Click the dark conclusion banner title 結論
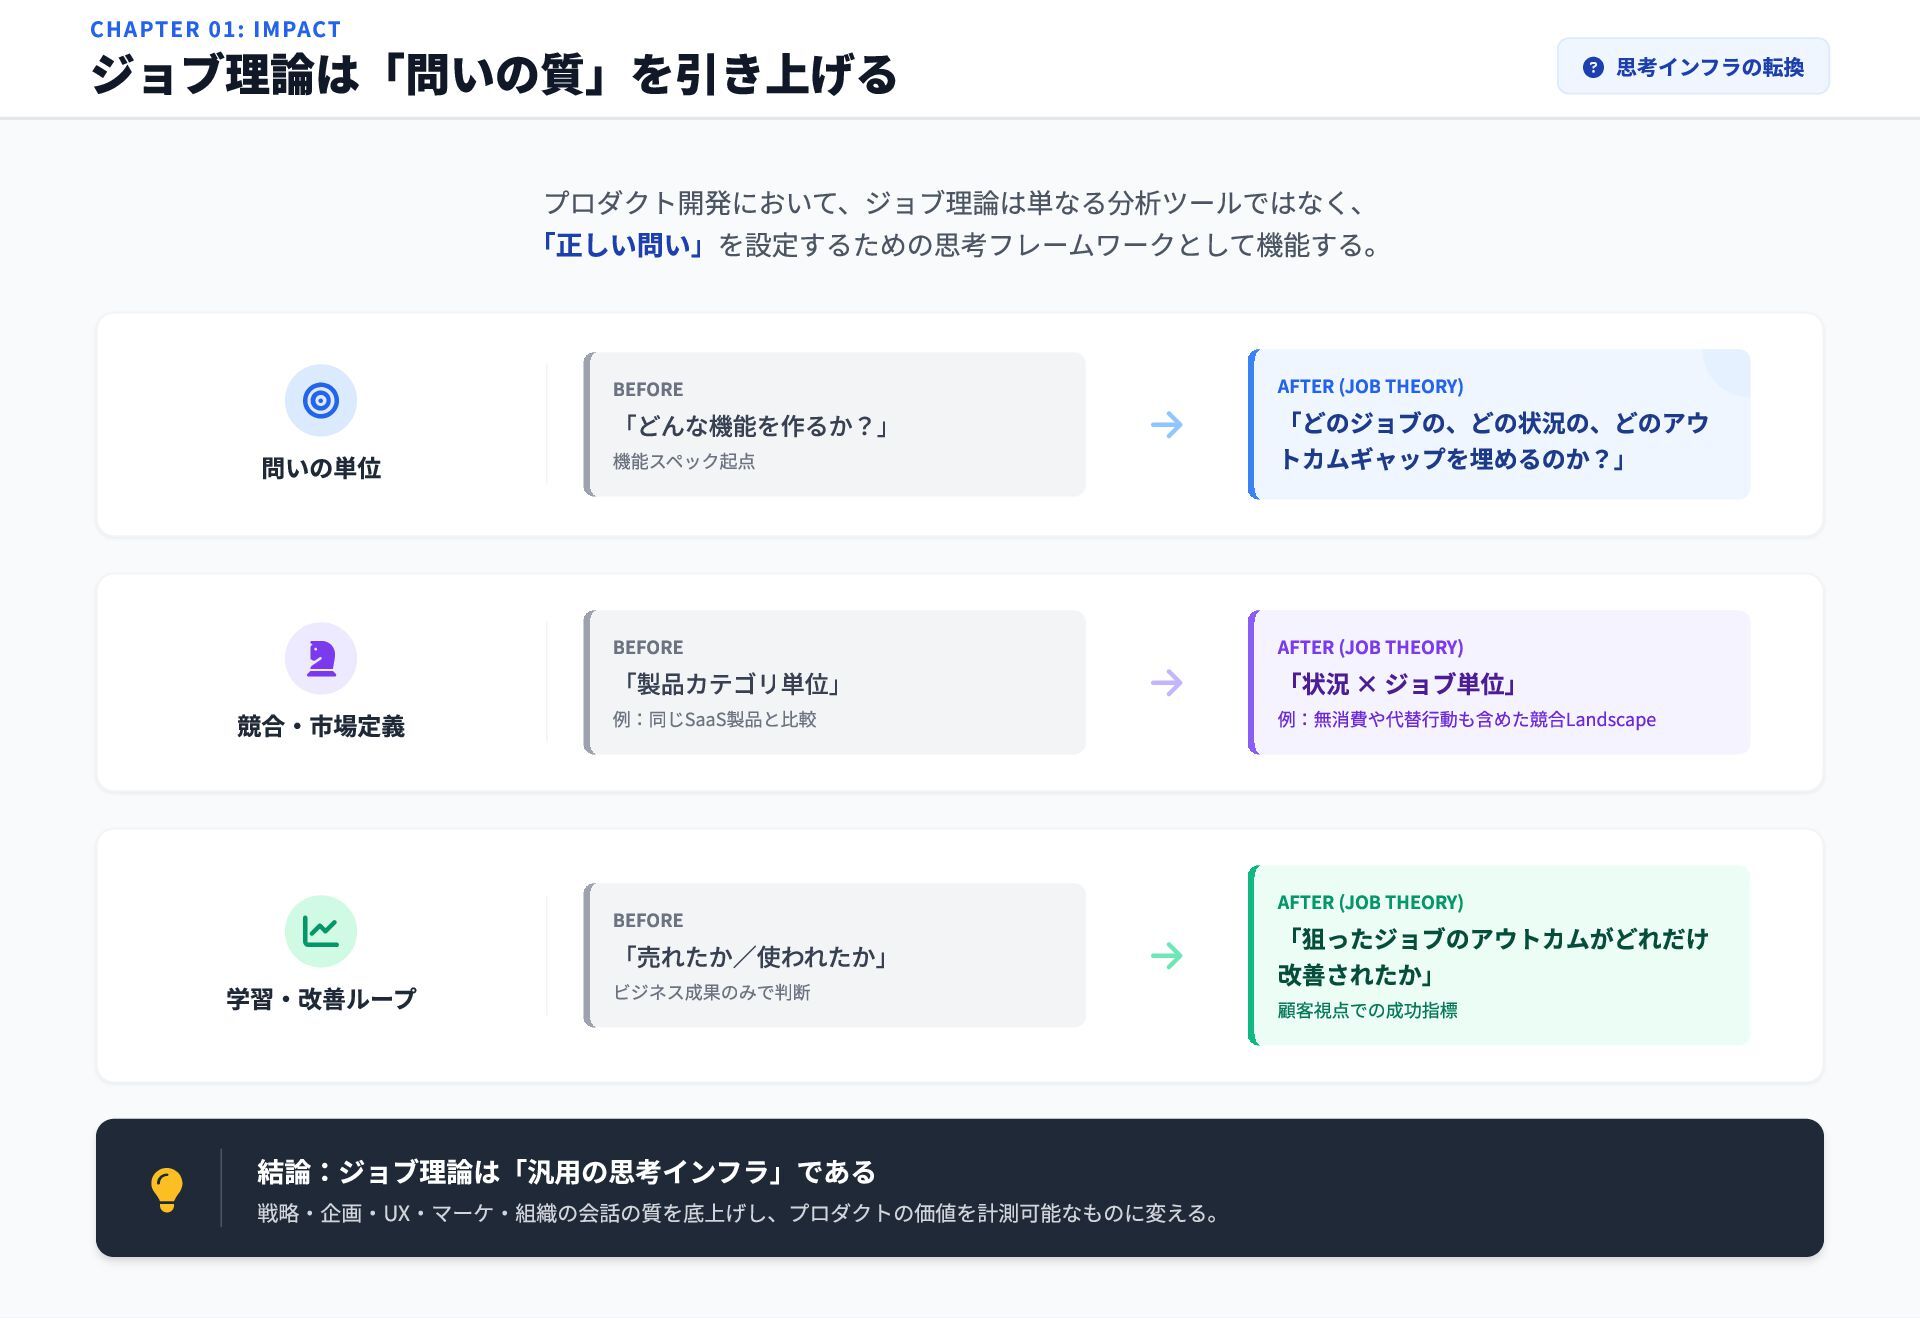Screen dimensions: 1920x1318 click(566, 1171)
